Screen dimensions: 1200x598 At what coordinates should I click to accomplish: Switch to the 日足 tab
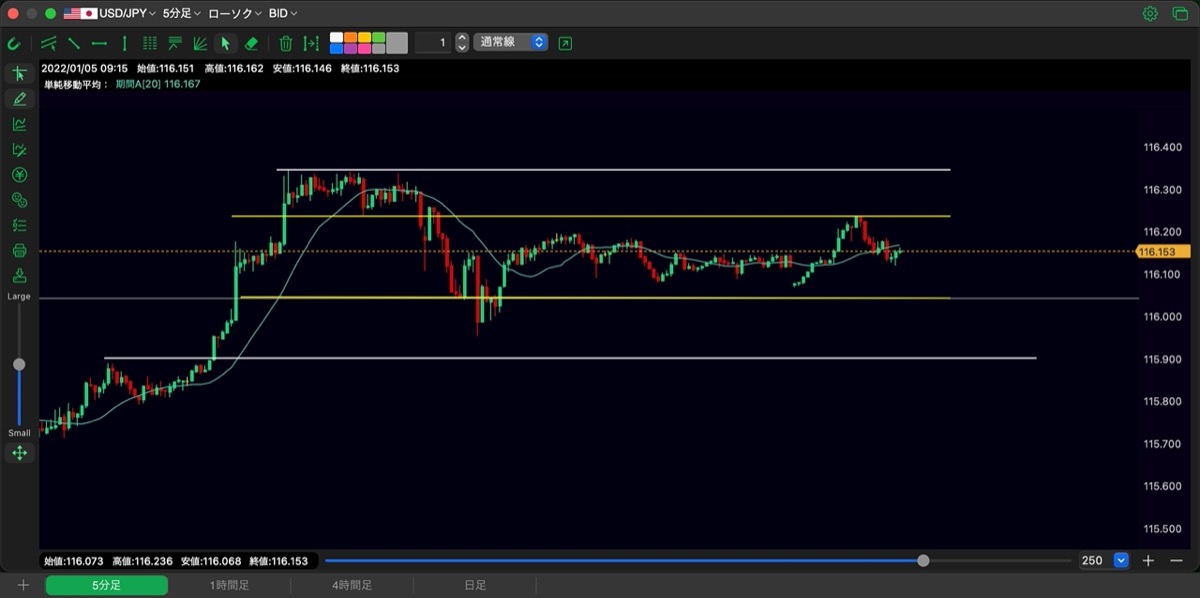(475, 585)
